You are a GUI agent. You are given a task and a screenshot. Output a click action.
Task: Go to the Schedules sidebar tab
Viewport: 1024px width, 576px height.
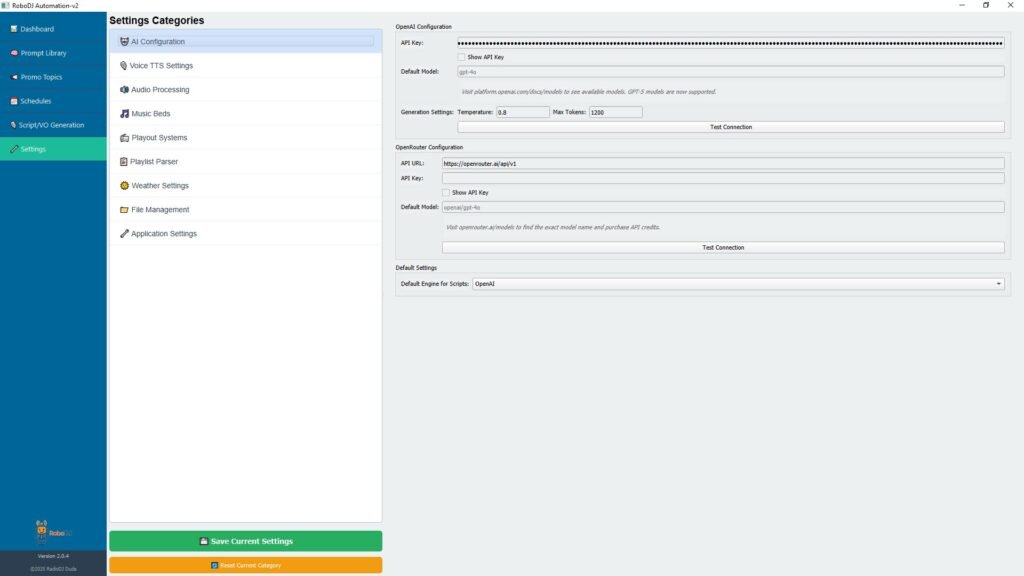click(35, 101)
